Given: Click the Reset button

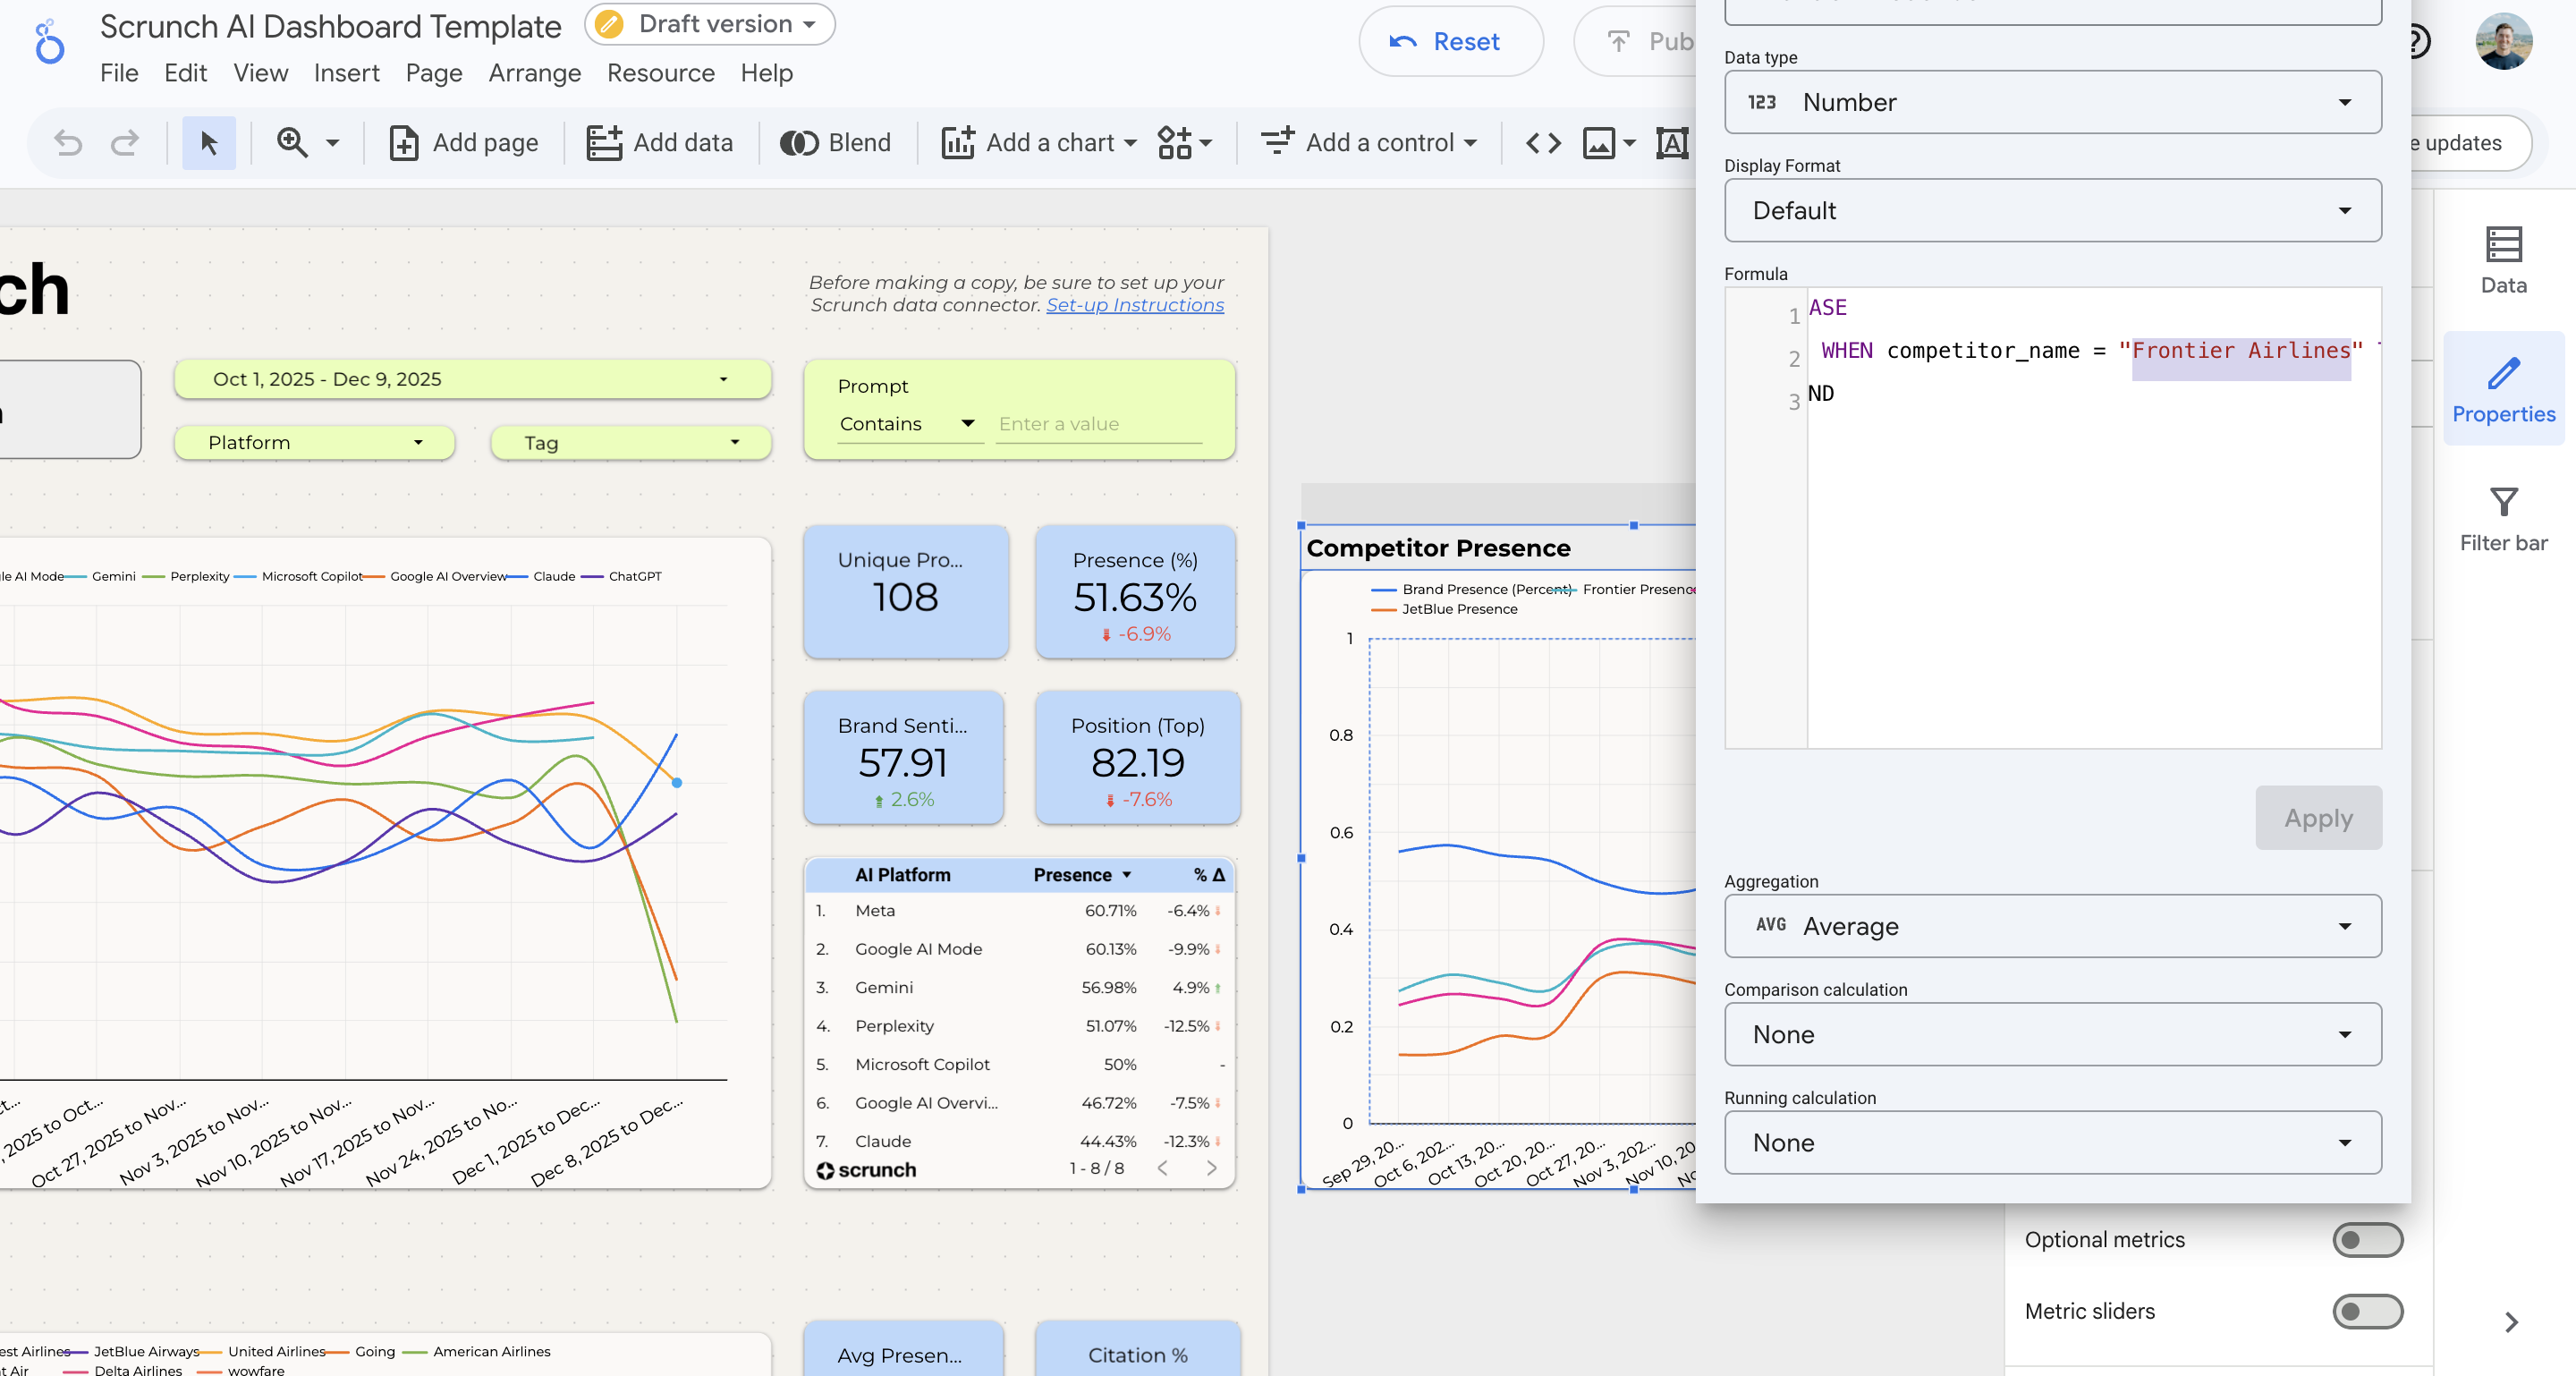Looking at the screenshot, I should (1450, 42).
